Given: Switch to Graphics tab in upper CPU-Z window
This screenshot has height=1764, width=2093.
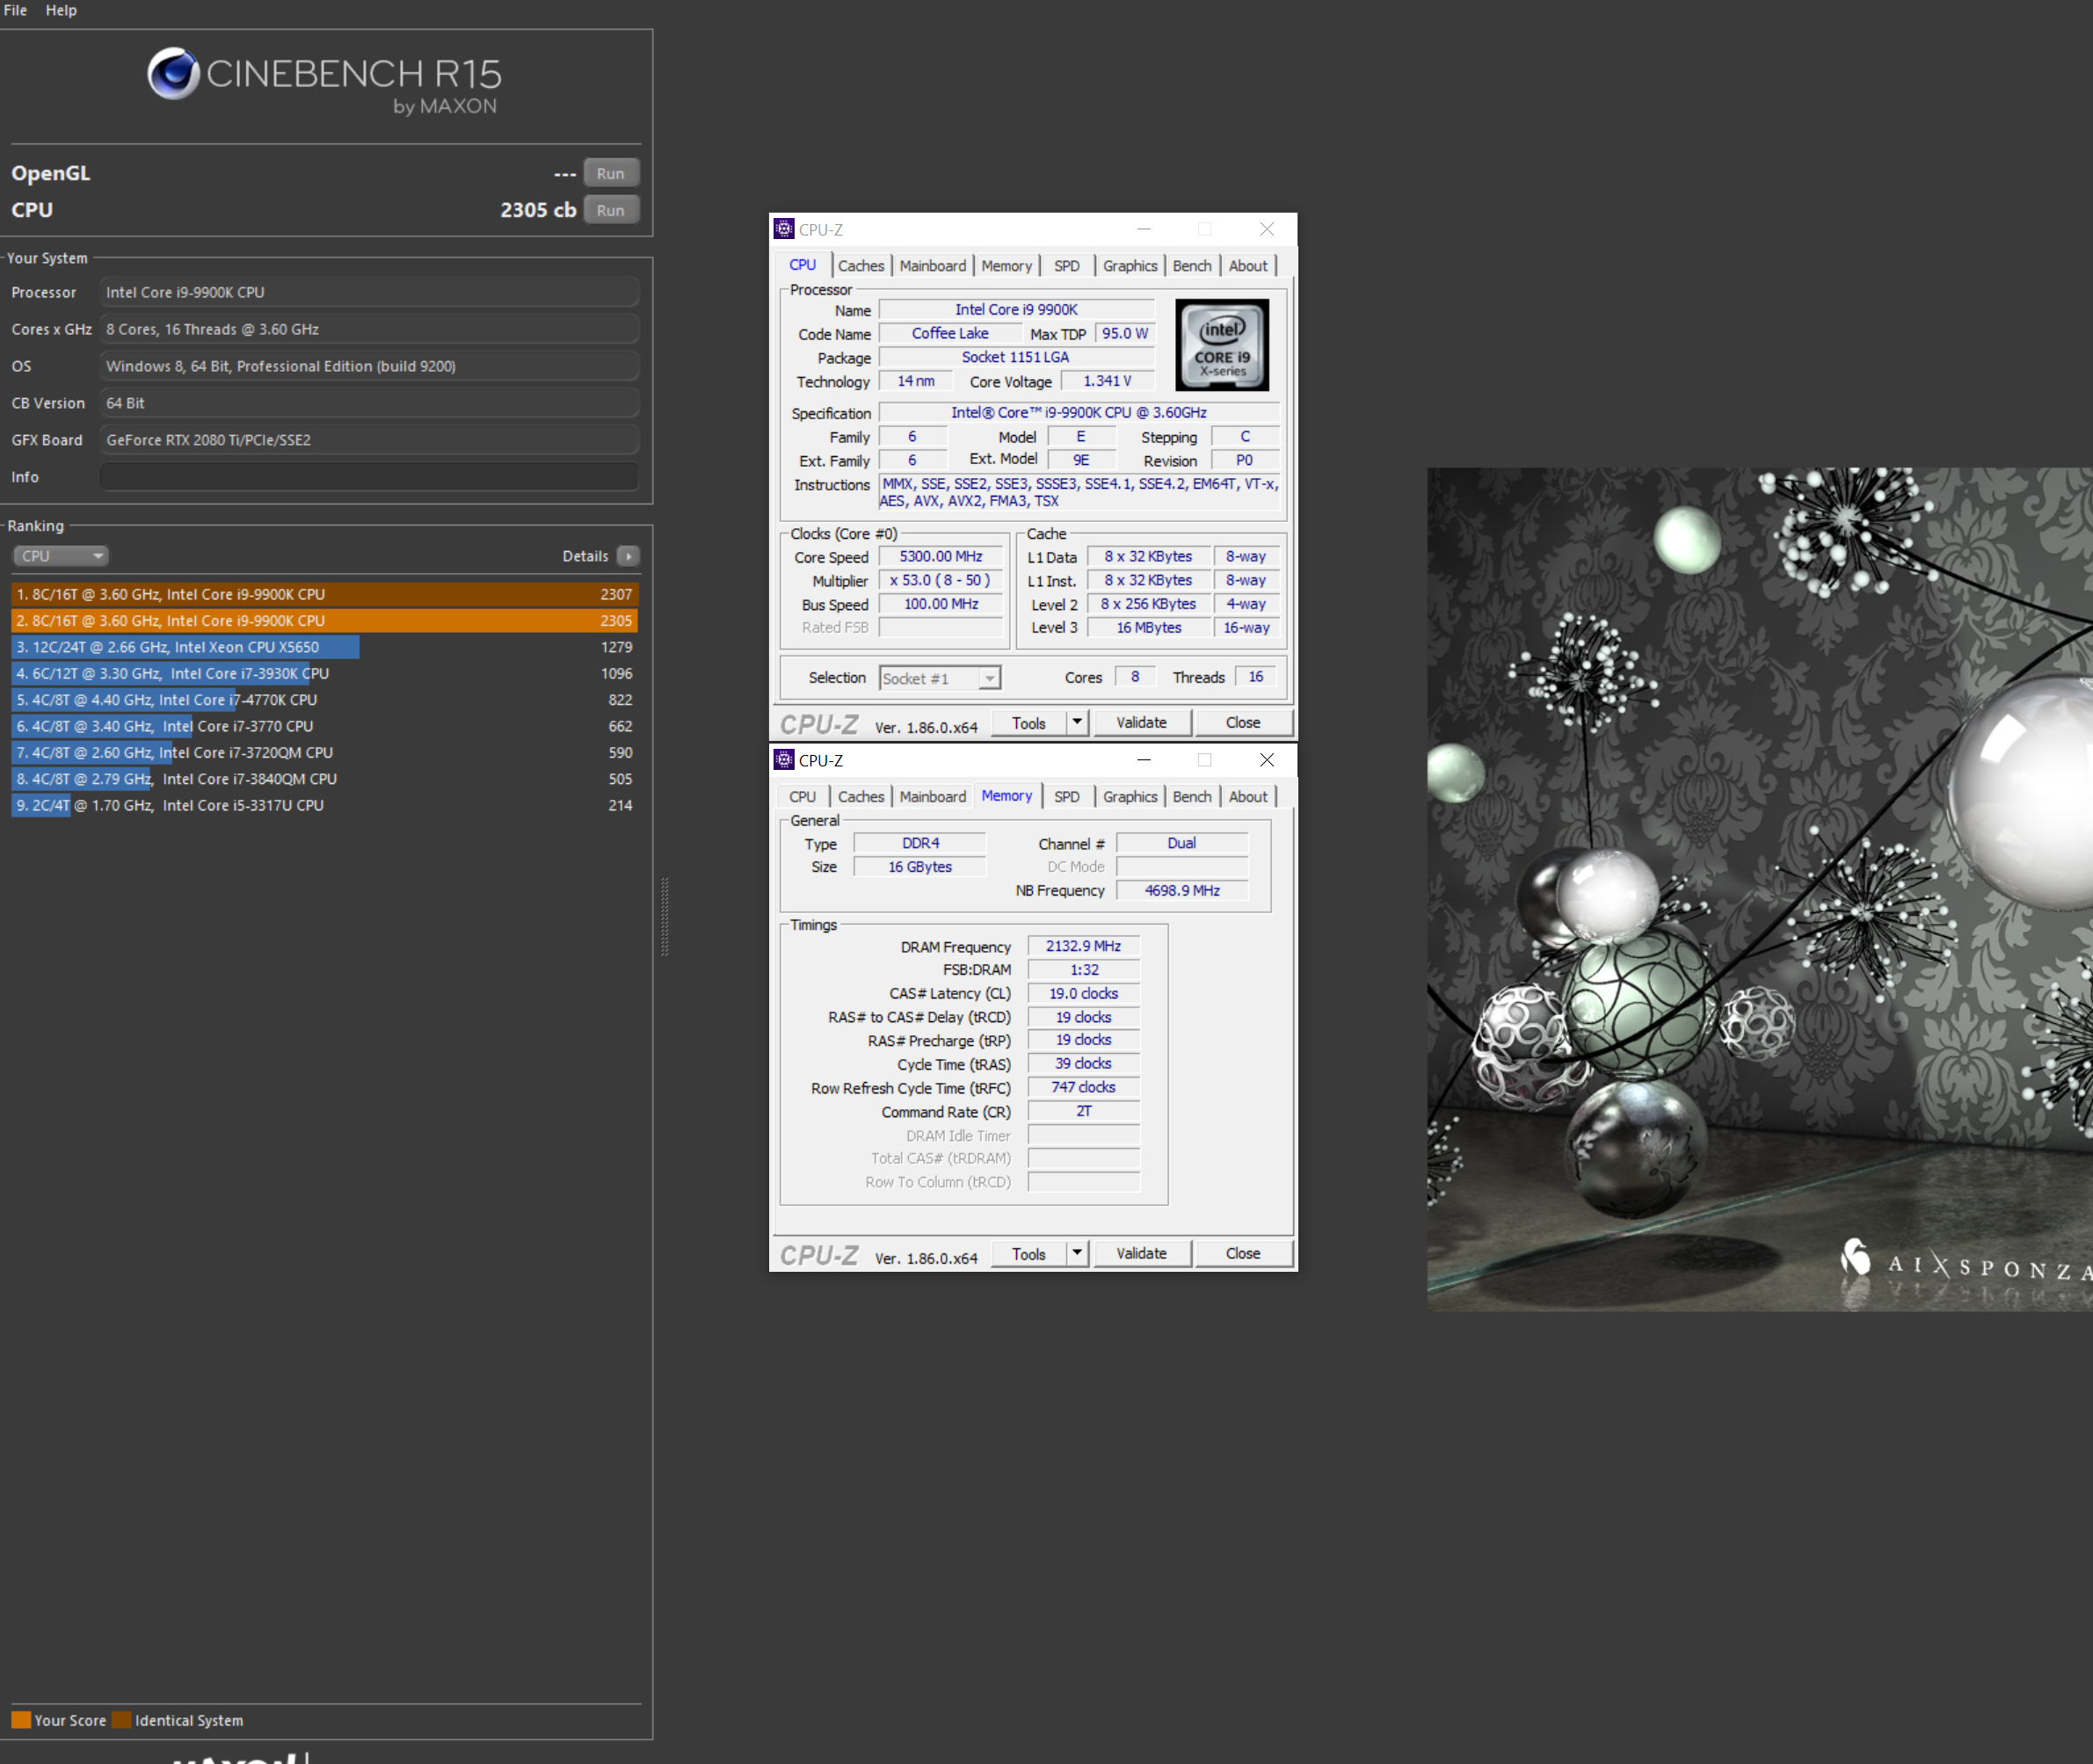Looking at the screenshot, I should click(x=1130, y=266).
